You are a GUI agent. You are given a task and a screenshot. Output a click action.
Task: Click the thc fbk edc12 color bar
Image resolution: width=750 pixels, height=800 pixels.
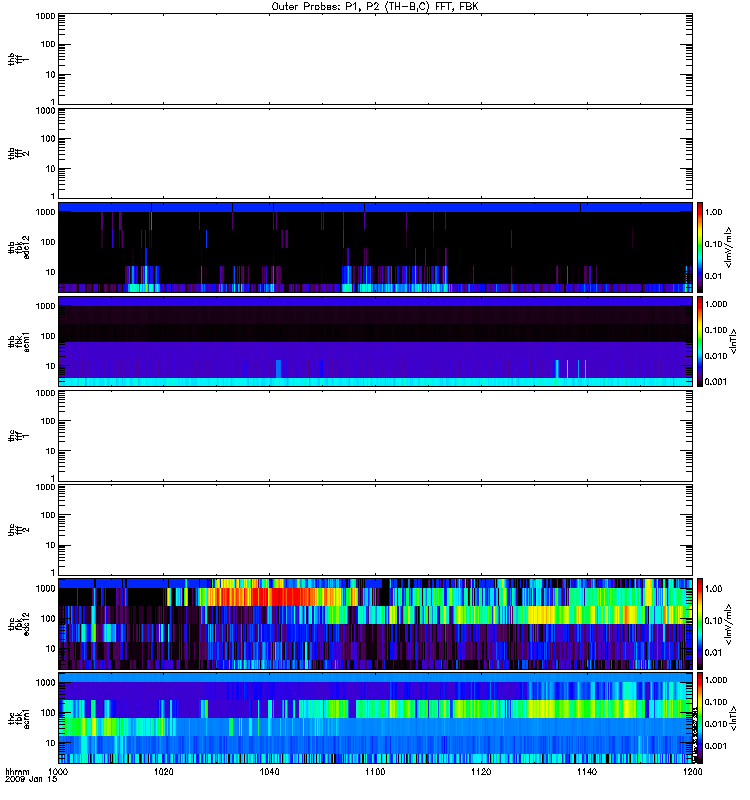coord(700,624)
